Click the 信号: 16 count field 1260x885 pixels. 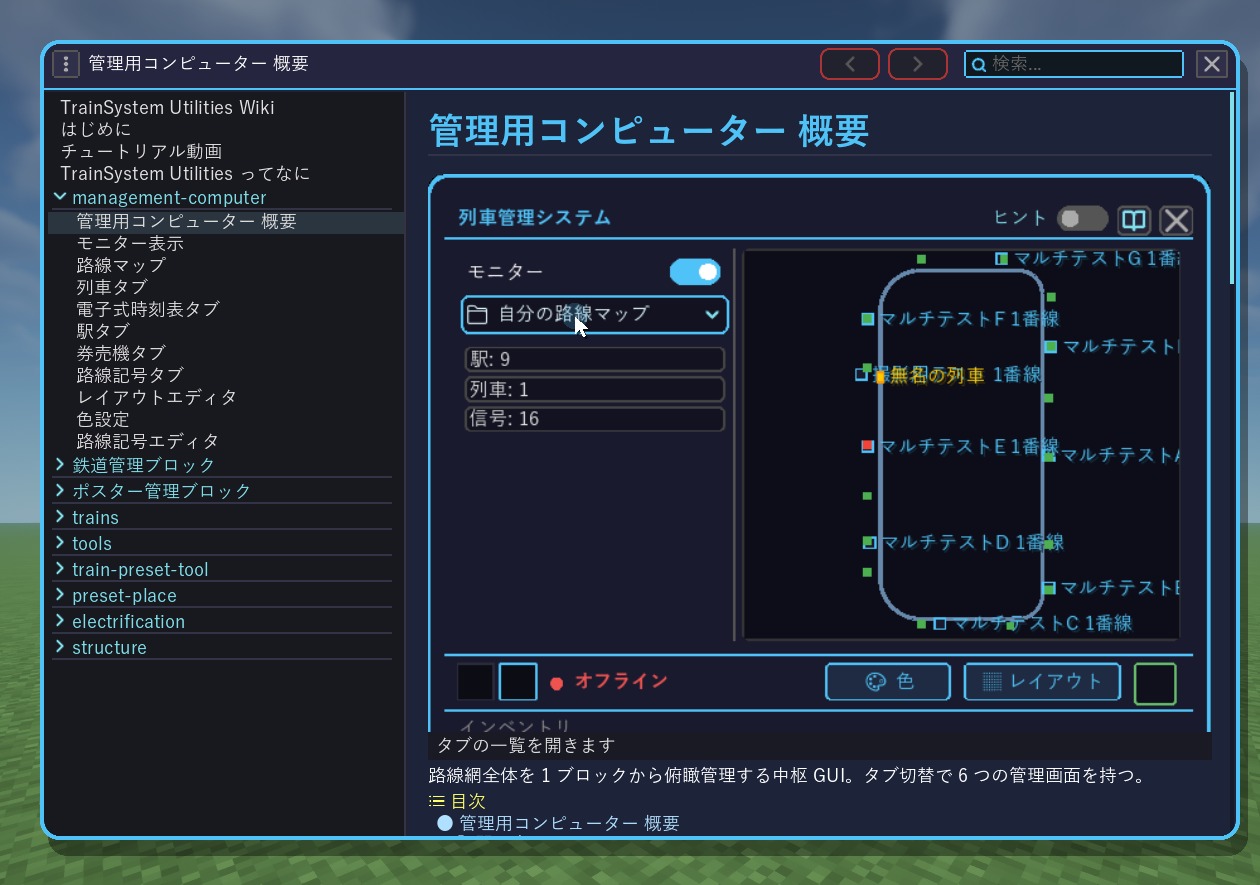pyautogui.click(x=595, y=419)
